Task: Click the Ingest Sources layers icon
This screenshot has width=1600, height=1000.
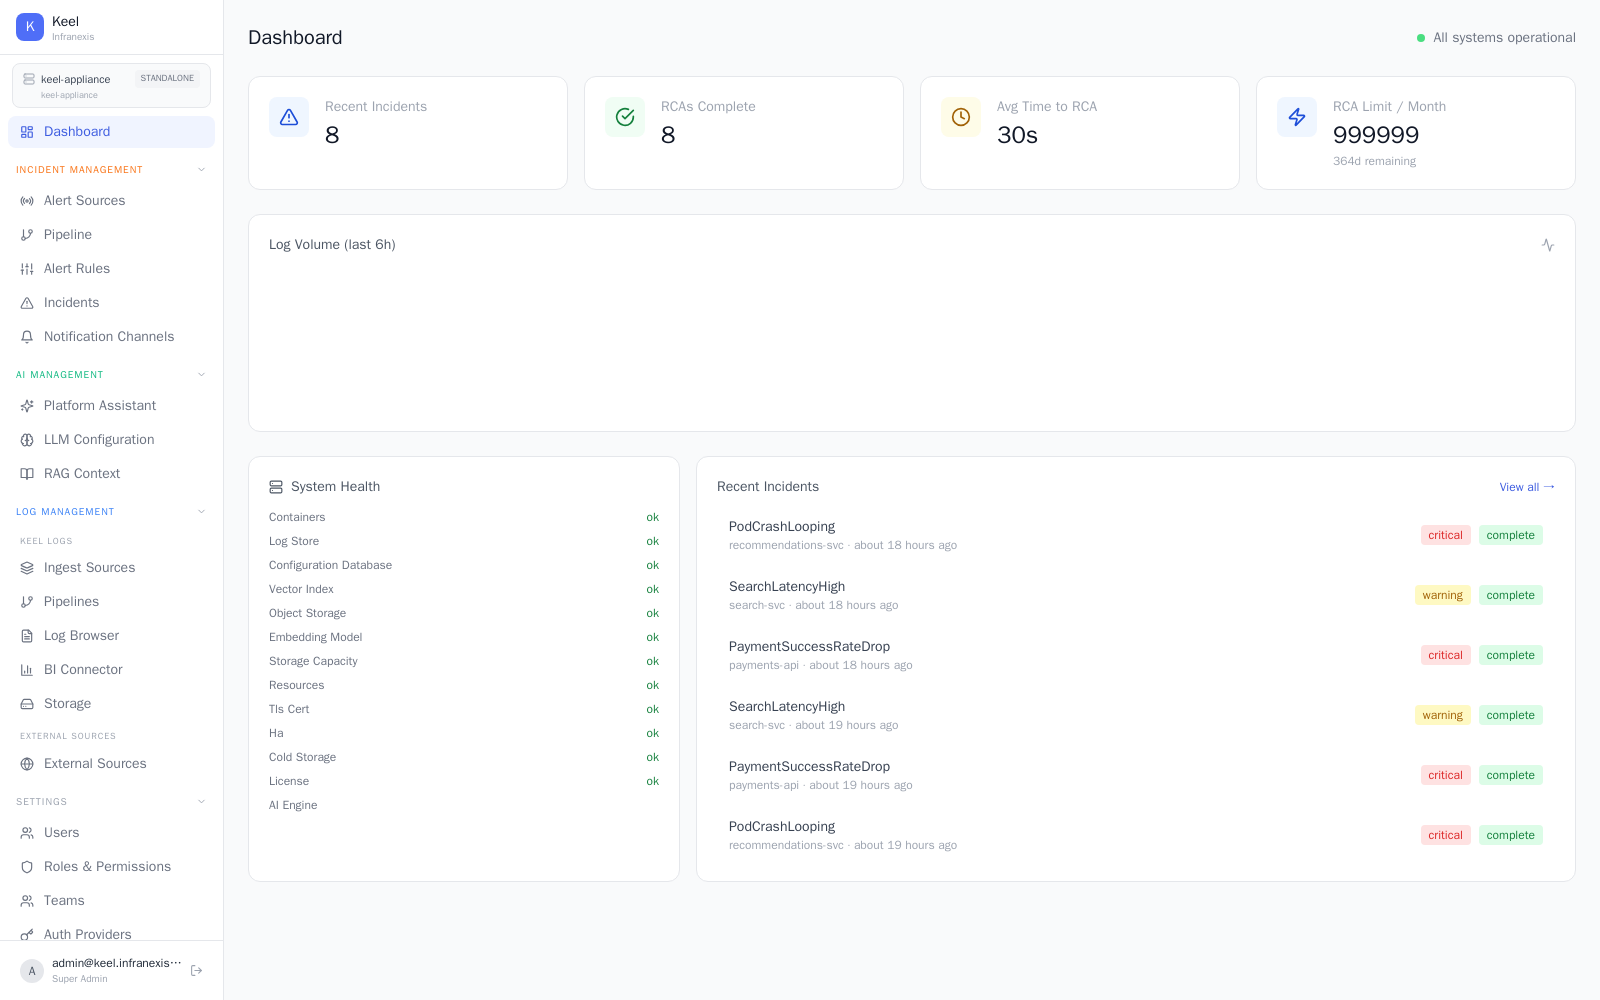Action: point(27,568)
